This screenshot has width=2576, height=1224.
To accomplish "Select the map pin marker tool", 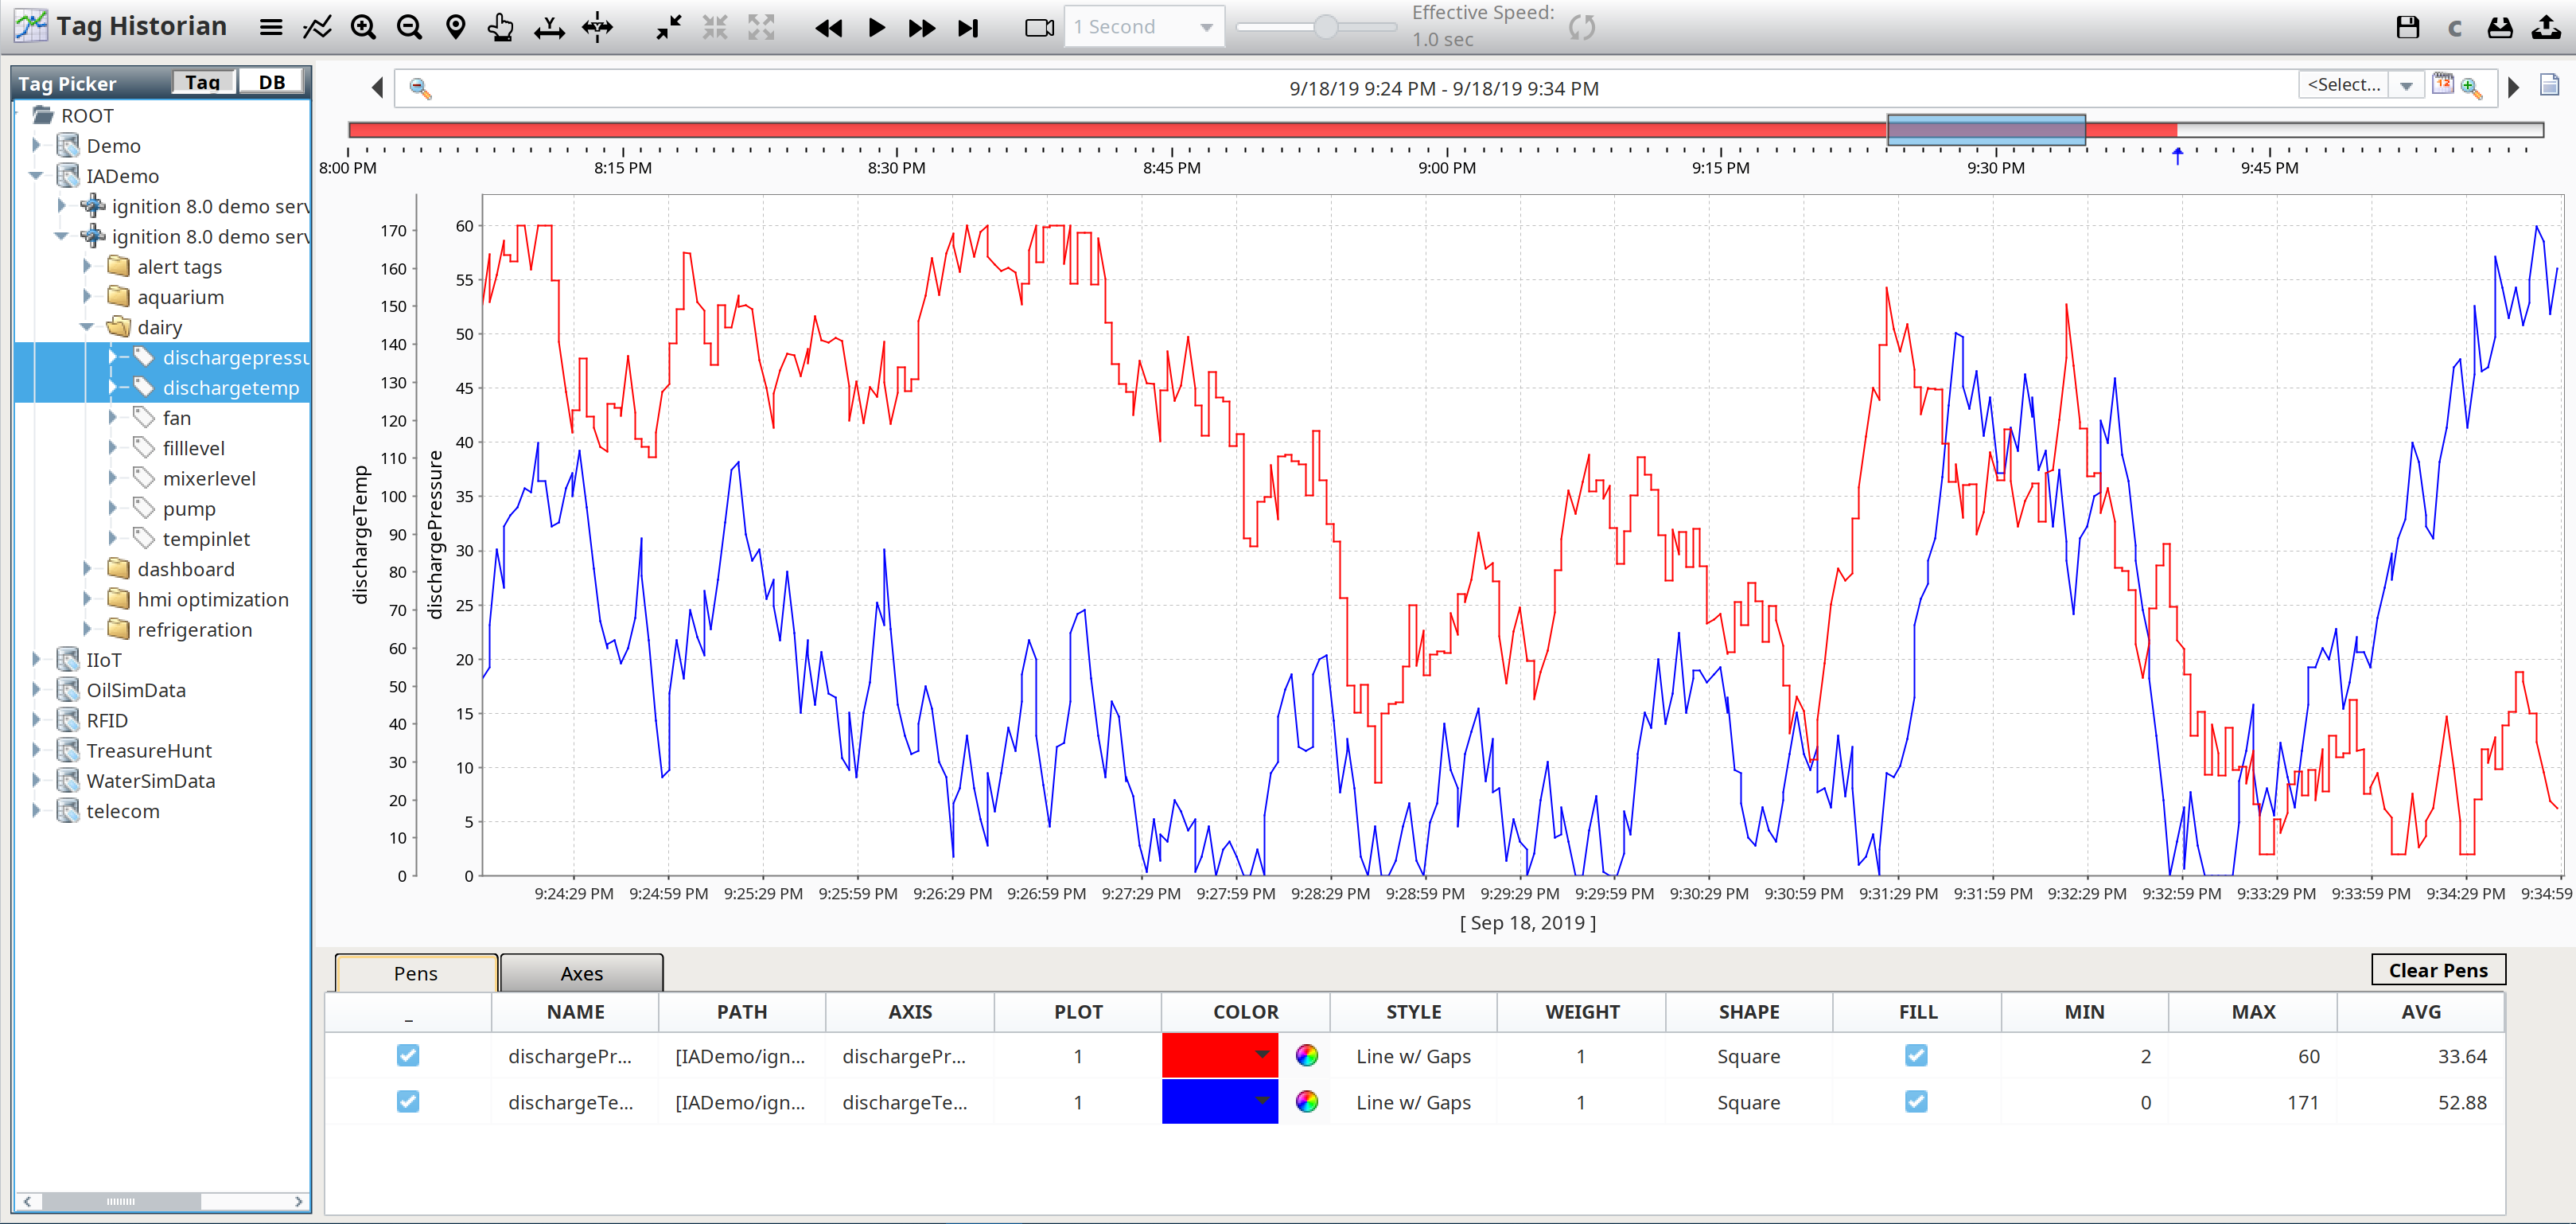I will coord(456,27).
